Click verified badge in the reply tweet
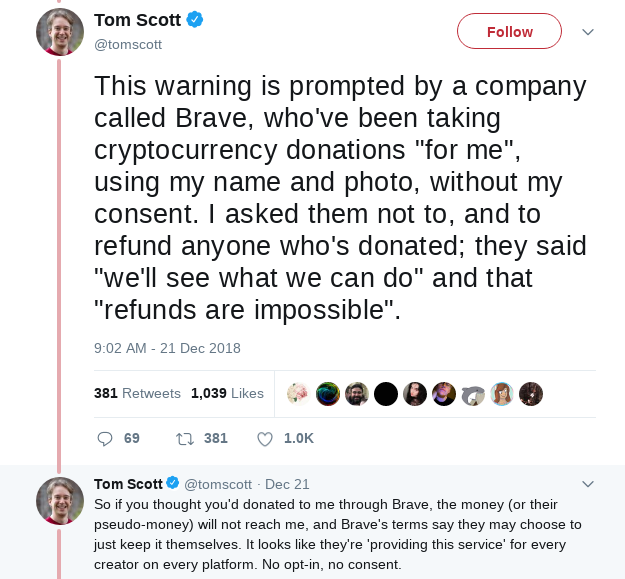Image resolution: width=625 pixels, height=579 pixels. pyautogui.click(x=172, y=484)
